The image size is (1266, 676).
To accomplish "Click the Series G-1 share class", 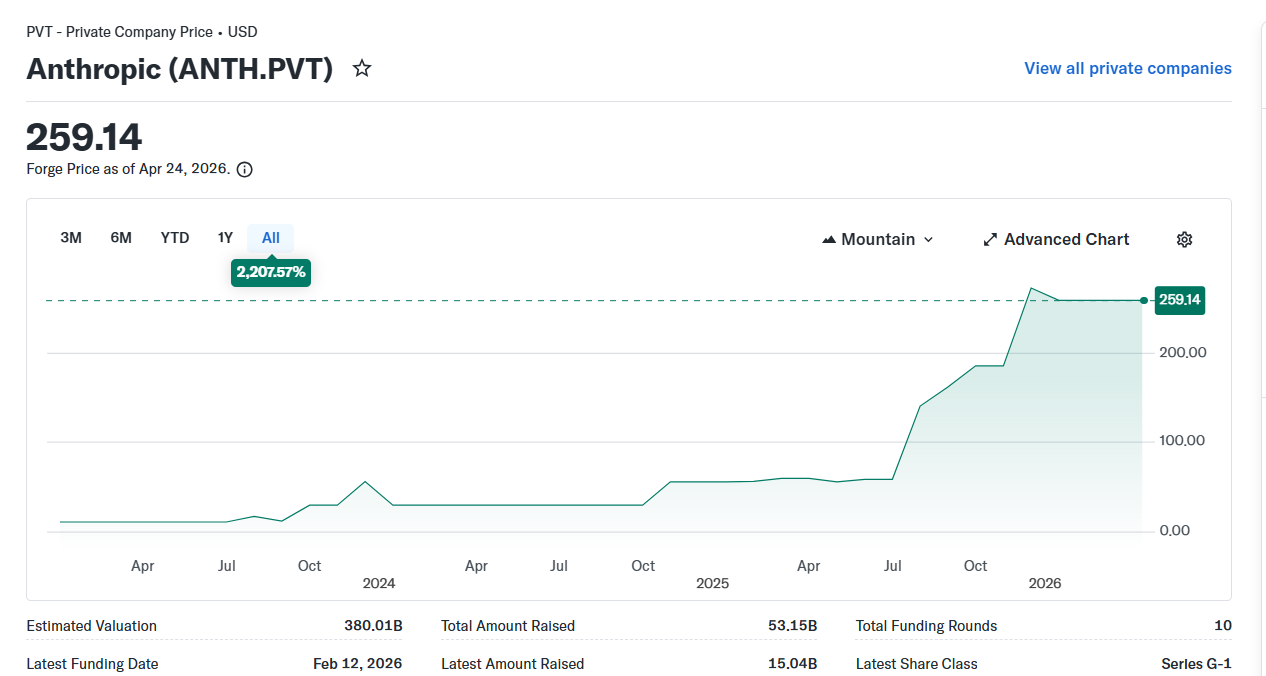I will point(1196,664).
